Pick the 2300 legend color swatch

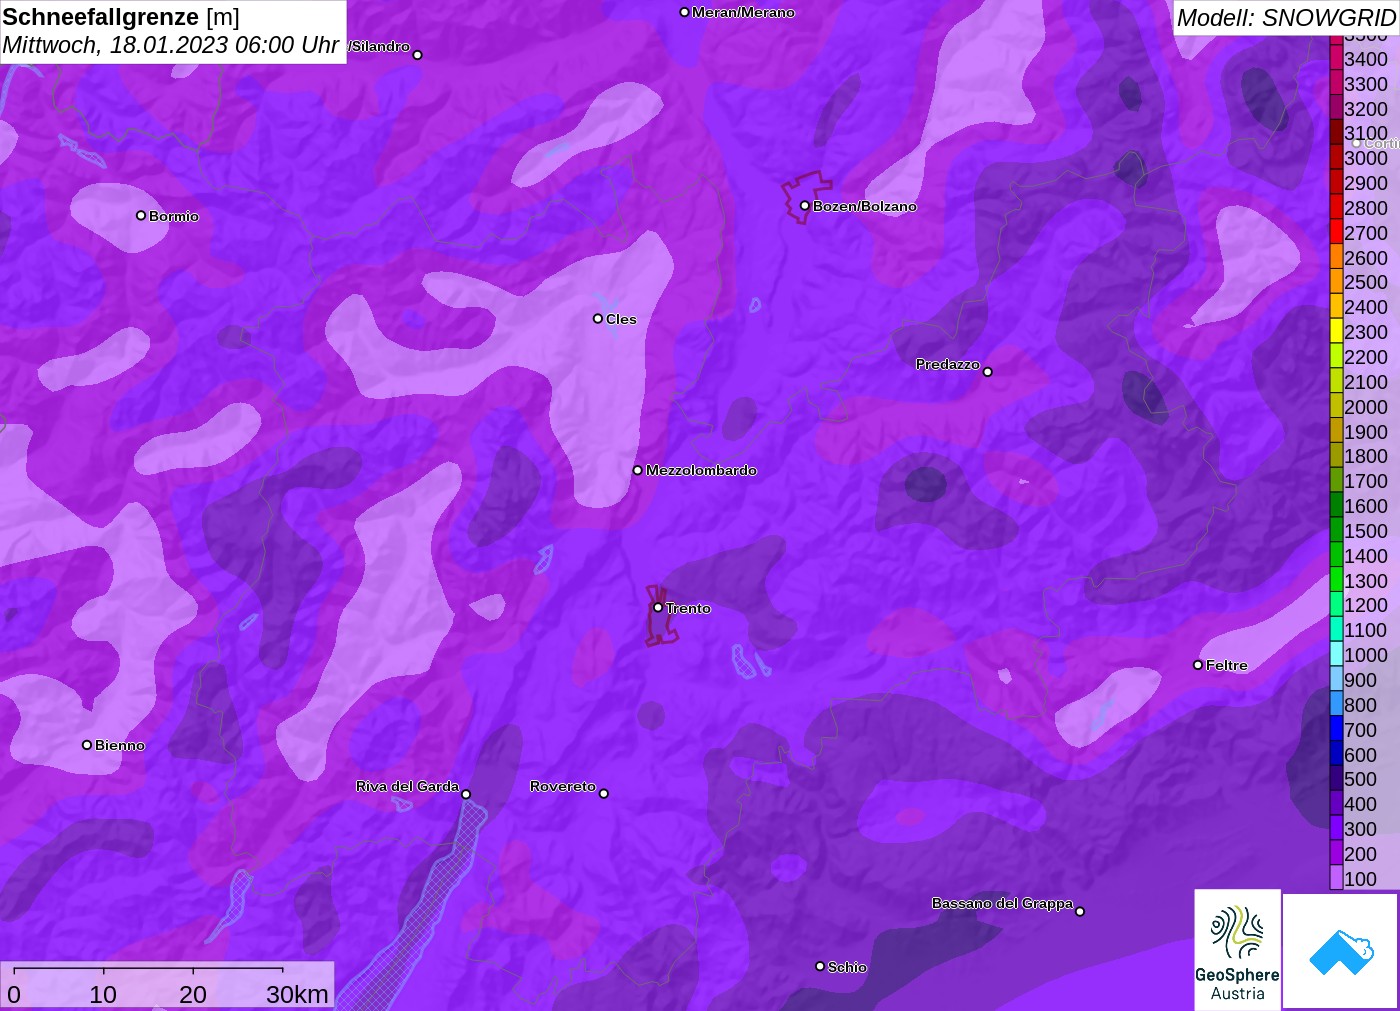pos(1336,332)
